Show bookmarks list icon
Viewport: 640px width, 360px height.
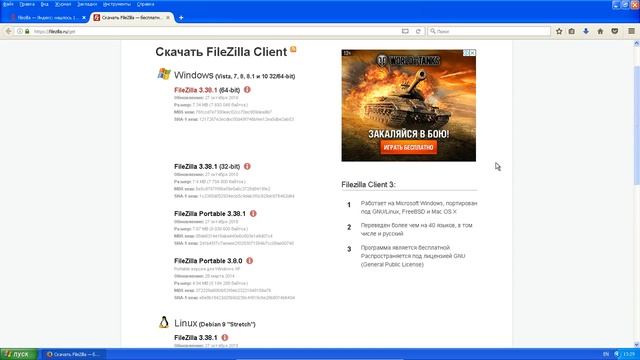click(572, 31)
